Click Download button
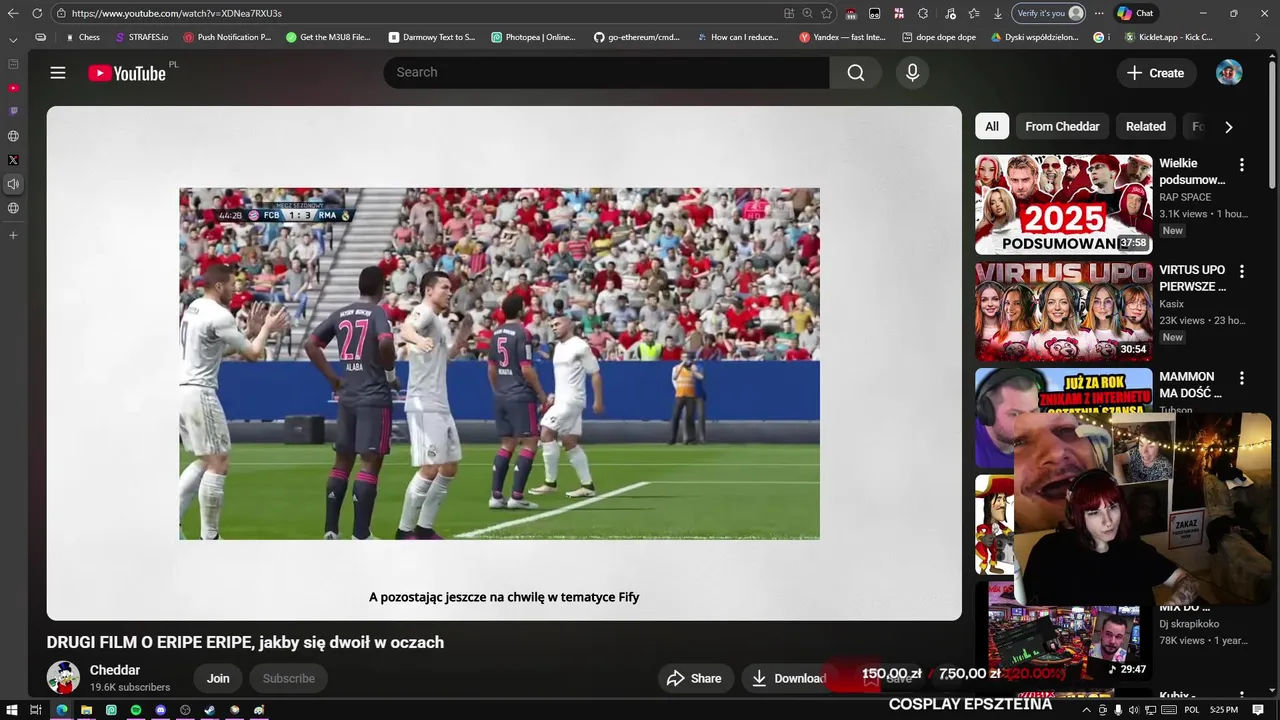Screen dimensions: 1280x720 pyautogui.click(x=788, y=678)
